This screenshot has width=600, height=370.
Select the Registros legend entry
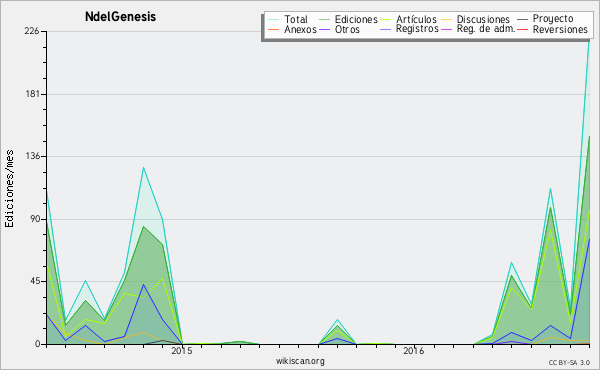pyautogui.click(x=417, y=29)
